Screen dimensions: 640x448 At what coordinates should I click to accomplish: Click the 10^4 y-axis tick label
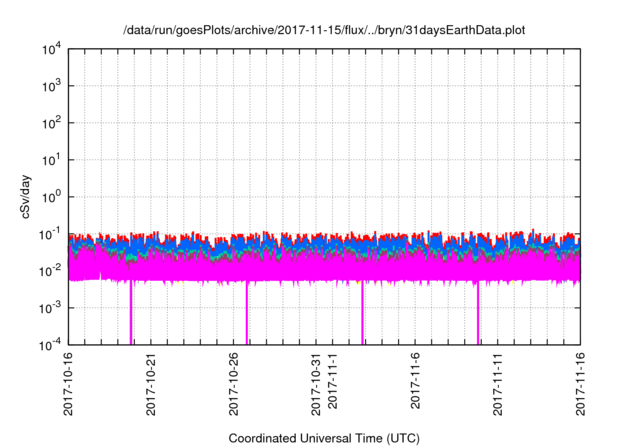52,49
